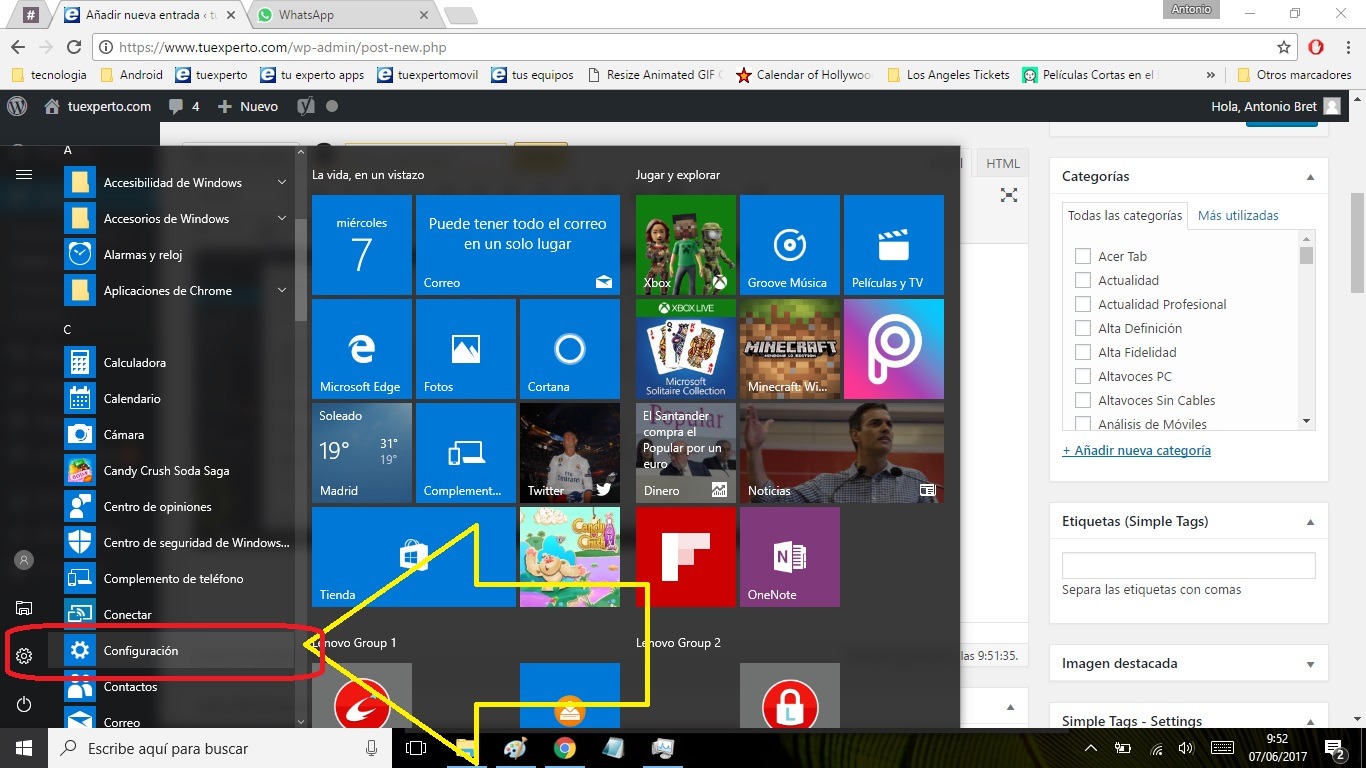Open Nuevo menu in WordPress bar
Image resolution: width=1366 pixels, height=768 pixels.
pyautogui.click(x=248, y=106)
